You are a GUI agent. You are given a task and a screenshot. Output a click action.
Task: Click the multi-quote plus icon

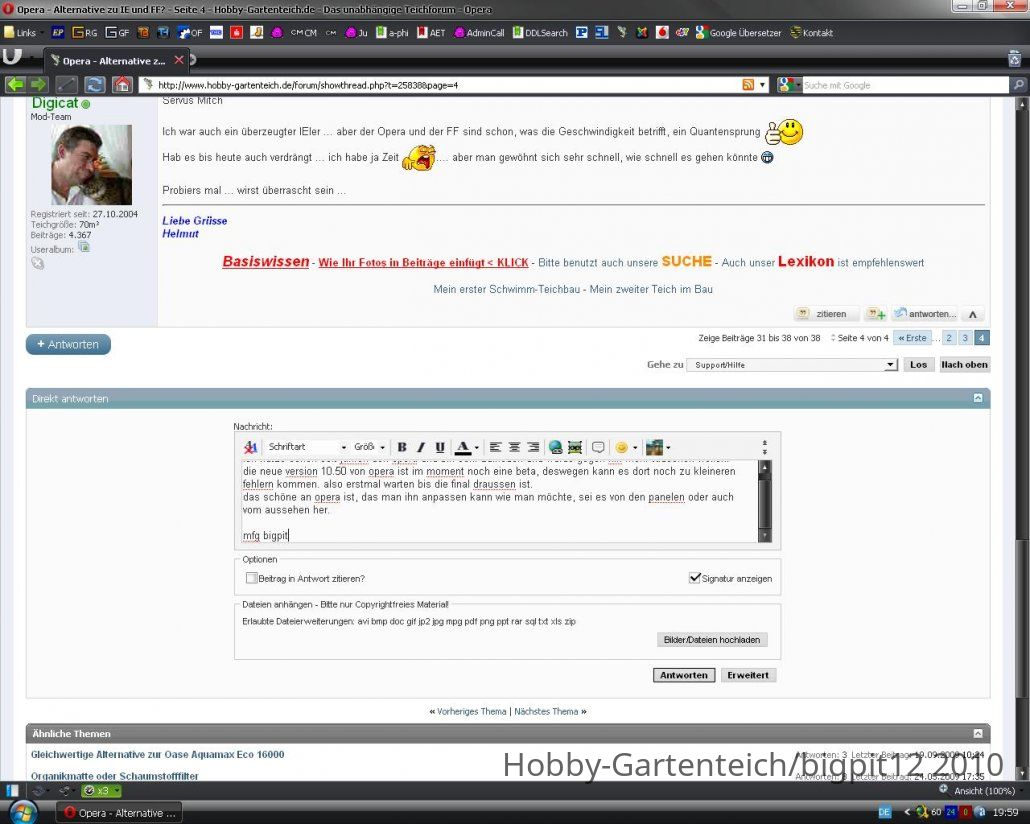coord(876,314)
